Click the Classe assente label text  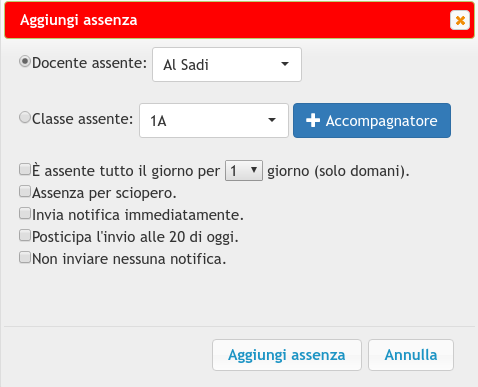click(83, 119)
